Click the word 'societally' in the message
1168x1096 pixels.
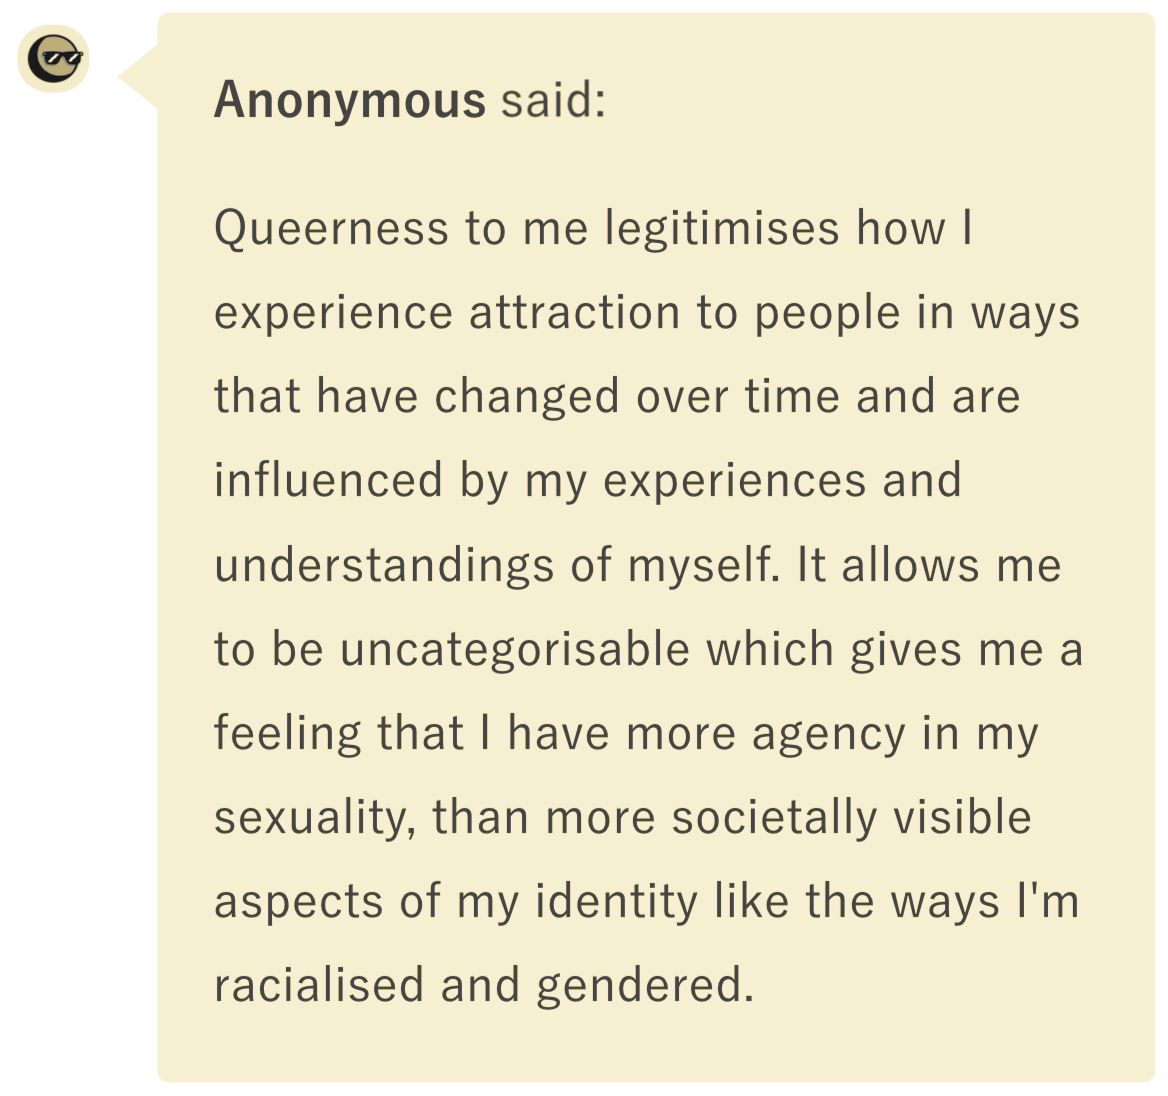775,817
